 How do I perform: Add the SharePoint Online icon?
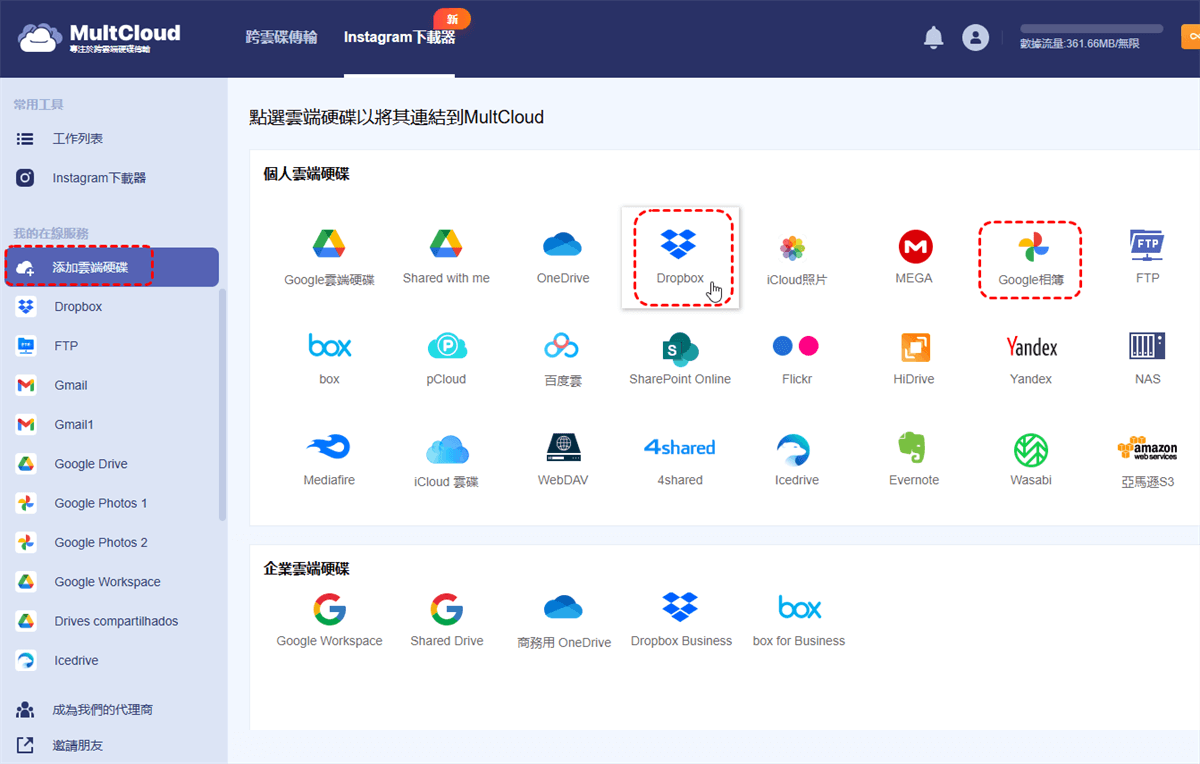click(679, 347)
